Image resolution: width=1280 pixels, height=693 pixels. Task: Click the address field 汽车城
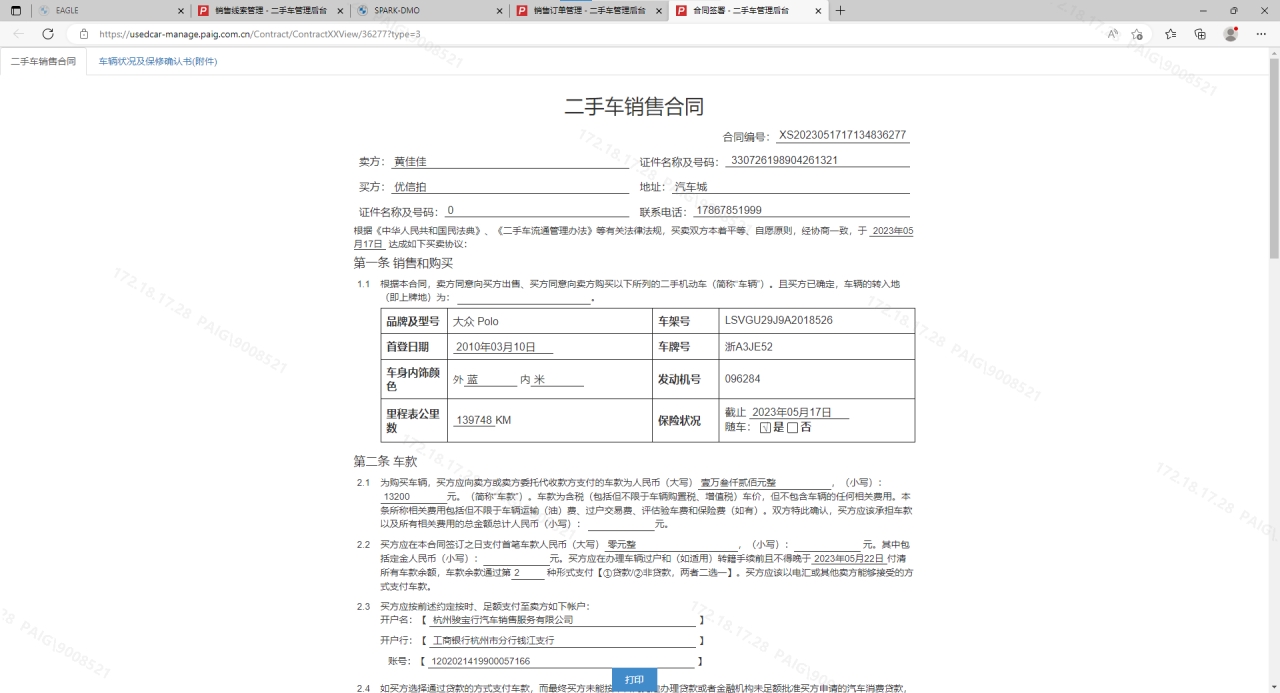pyautogui.click(x=790, y=187)
